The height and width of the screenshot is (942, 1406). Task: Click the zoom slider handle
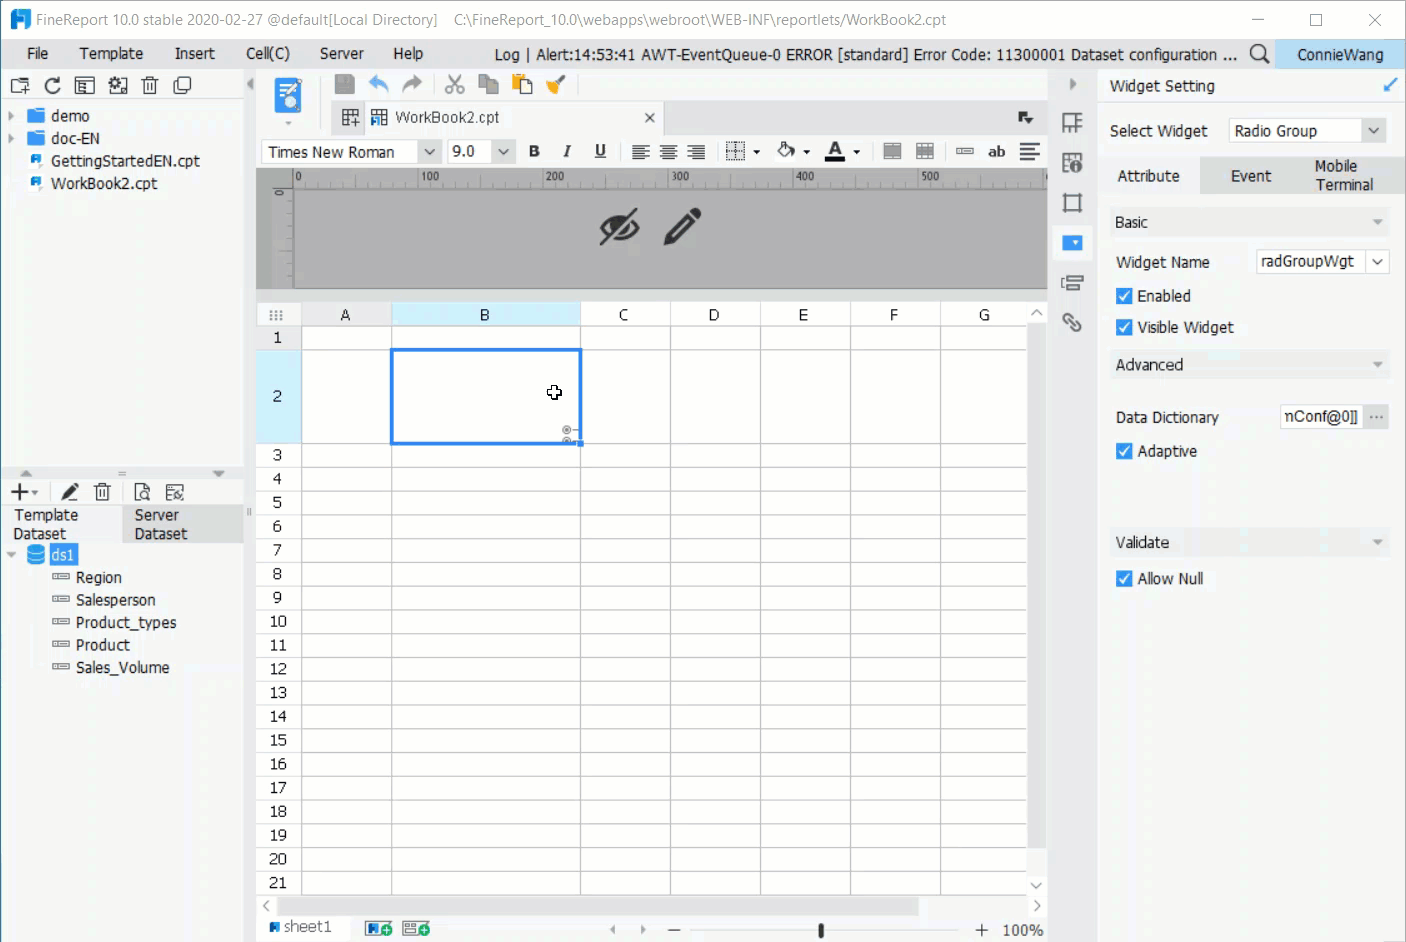click(821, 930)
